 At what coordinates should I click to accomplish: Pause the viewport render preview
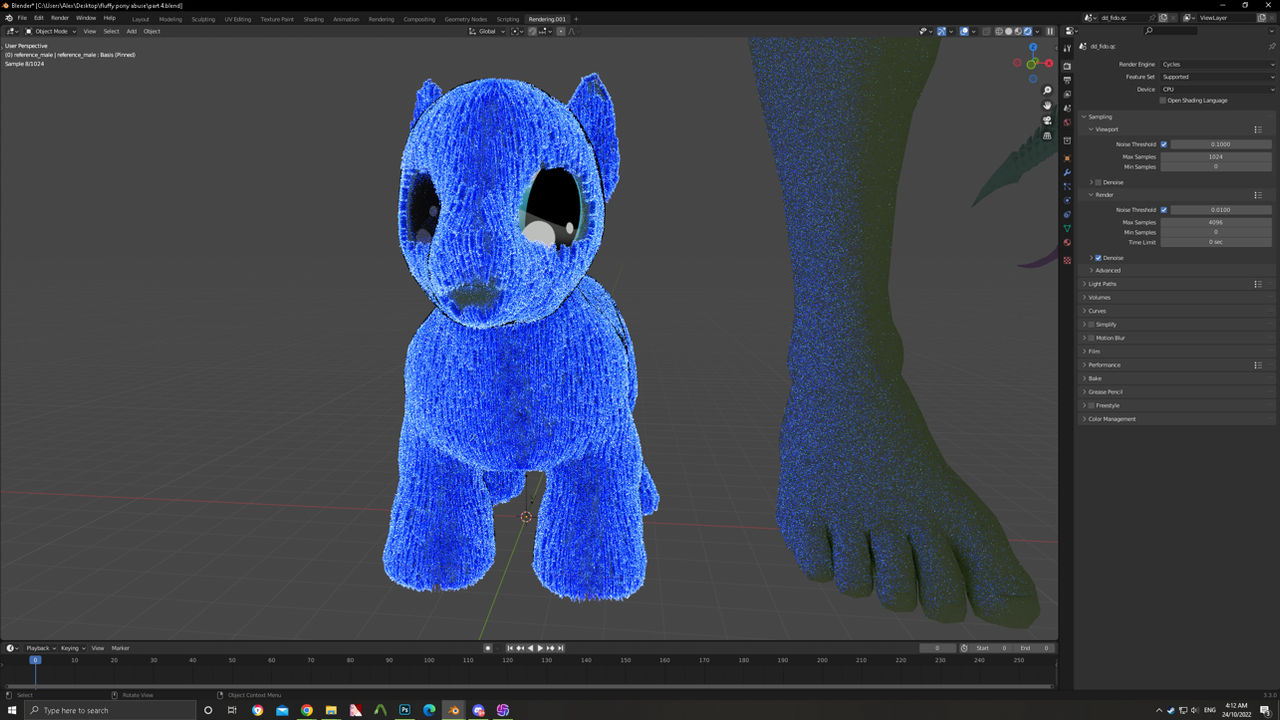[1049, 31]
